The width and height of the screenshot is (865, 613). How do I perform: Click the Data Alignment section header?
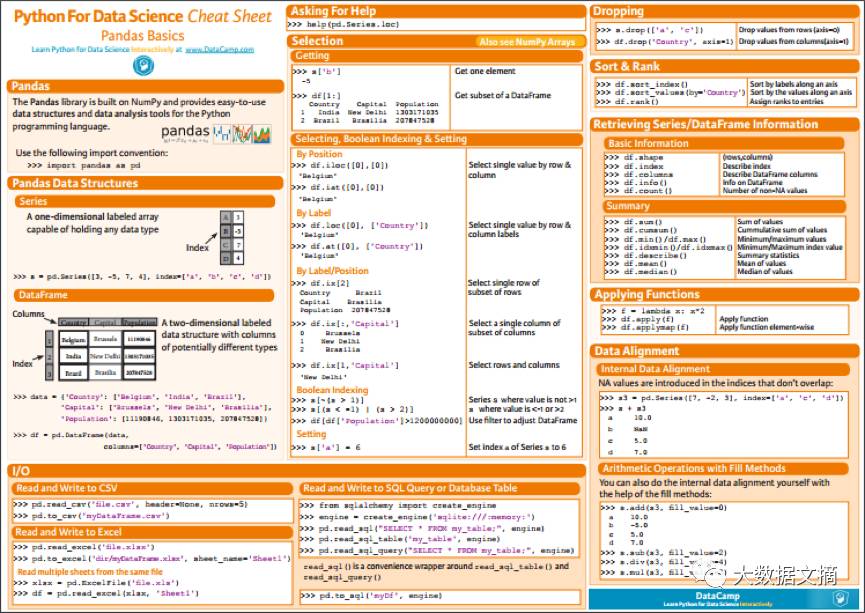click(x=637, y=351)
